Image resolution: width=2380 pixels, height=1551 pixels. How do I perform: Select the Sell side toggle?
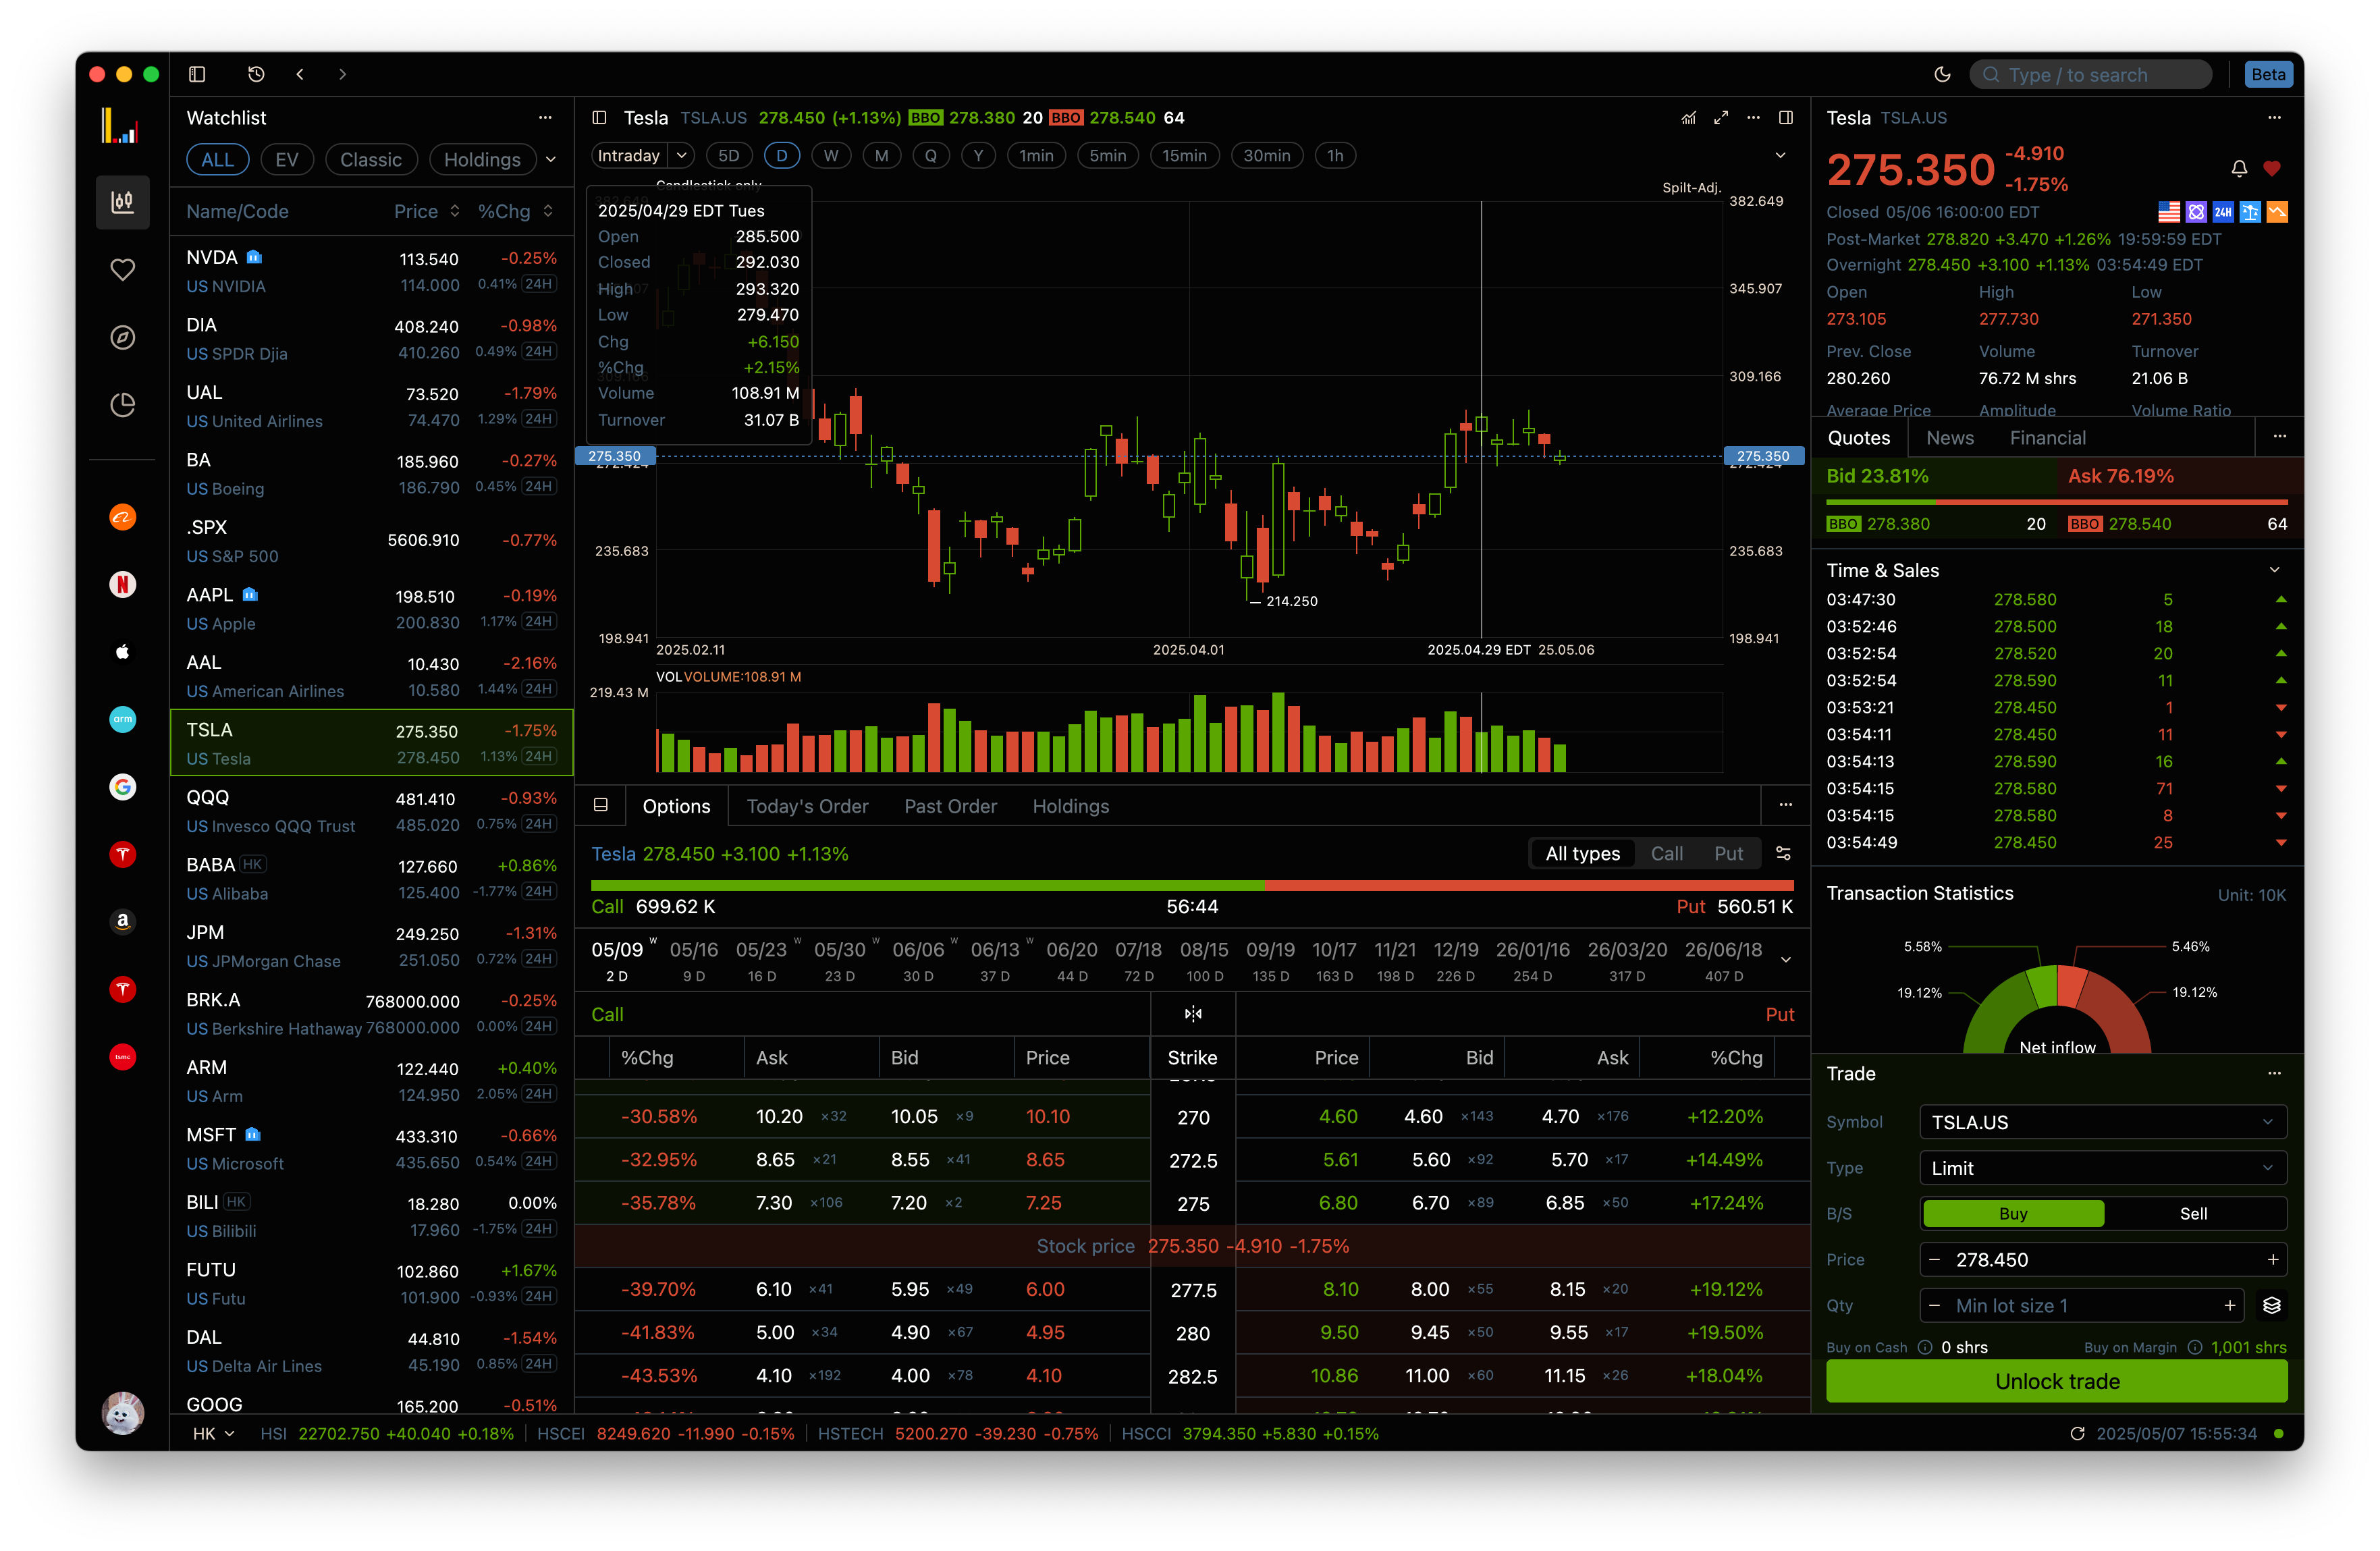(2193, 1213)
